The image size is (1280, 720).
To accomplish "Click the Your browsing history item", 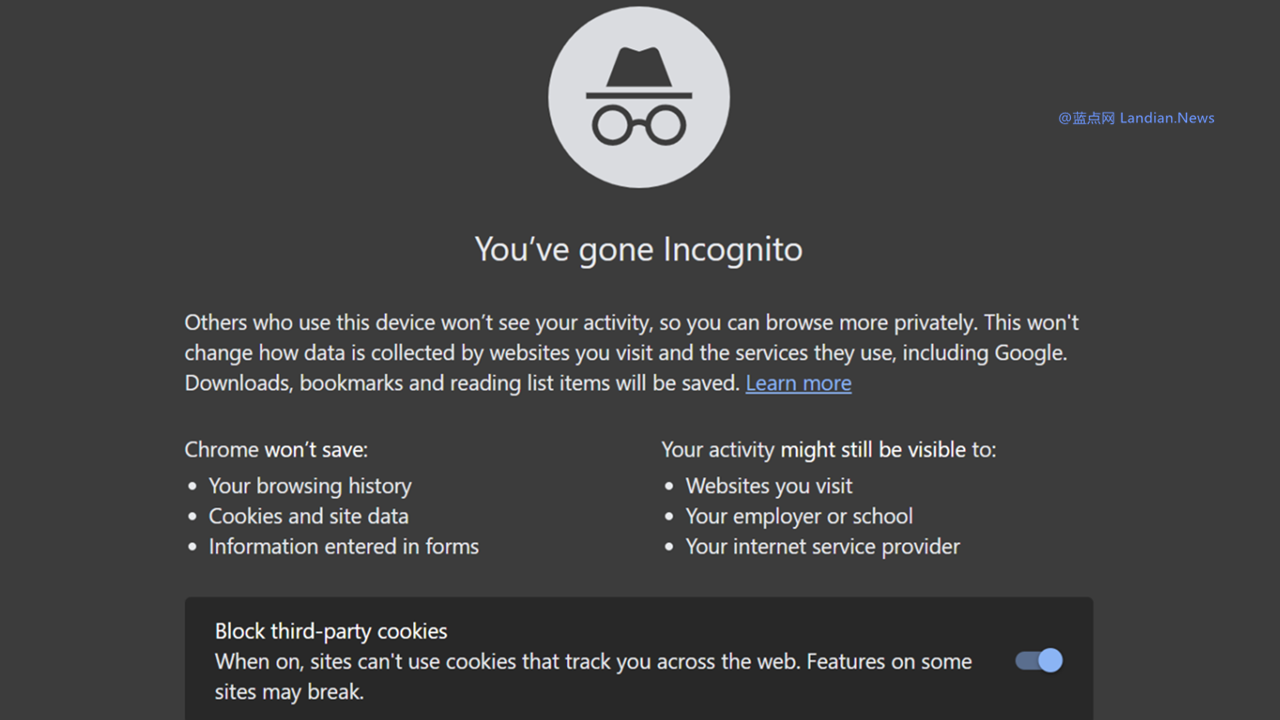I will pos(310,486).
